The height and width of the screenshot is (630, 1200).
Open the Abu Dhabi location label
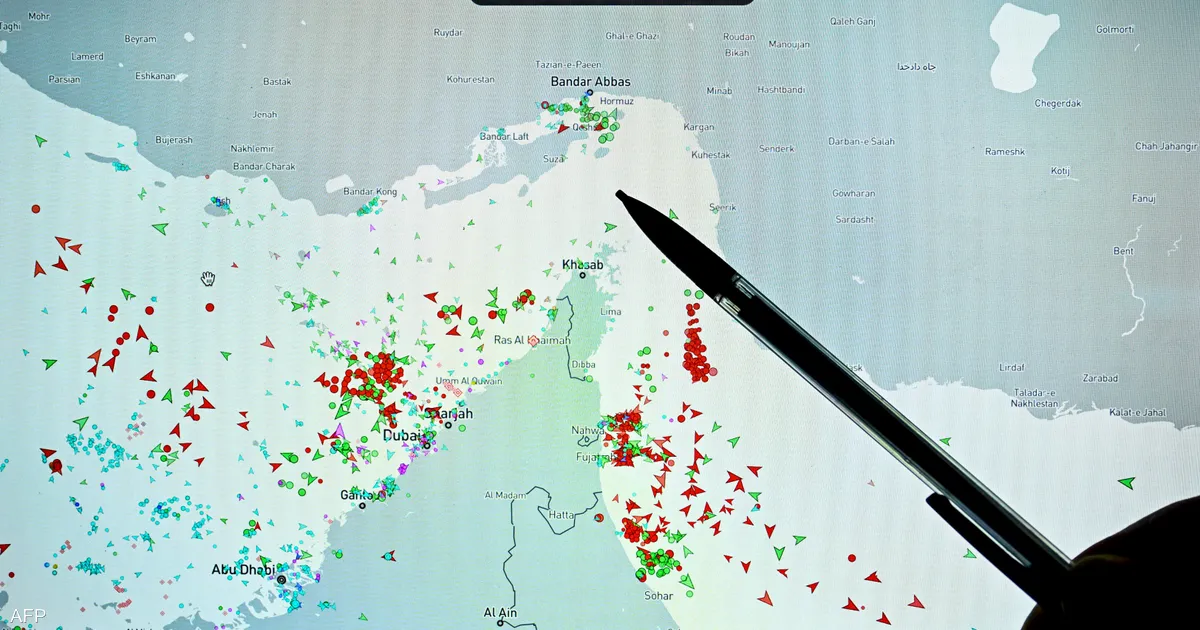[243, 569]
